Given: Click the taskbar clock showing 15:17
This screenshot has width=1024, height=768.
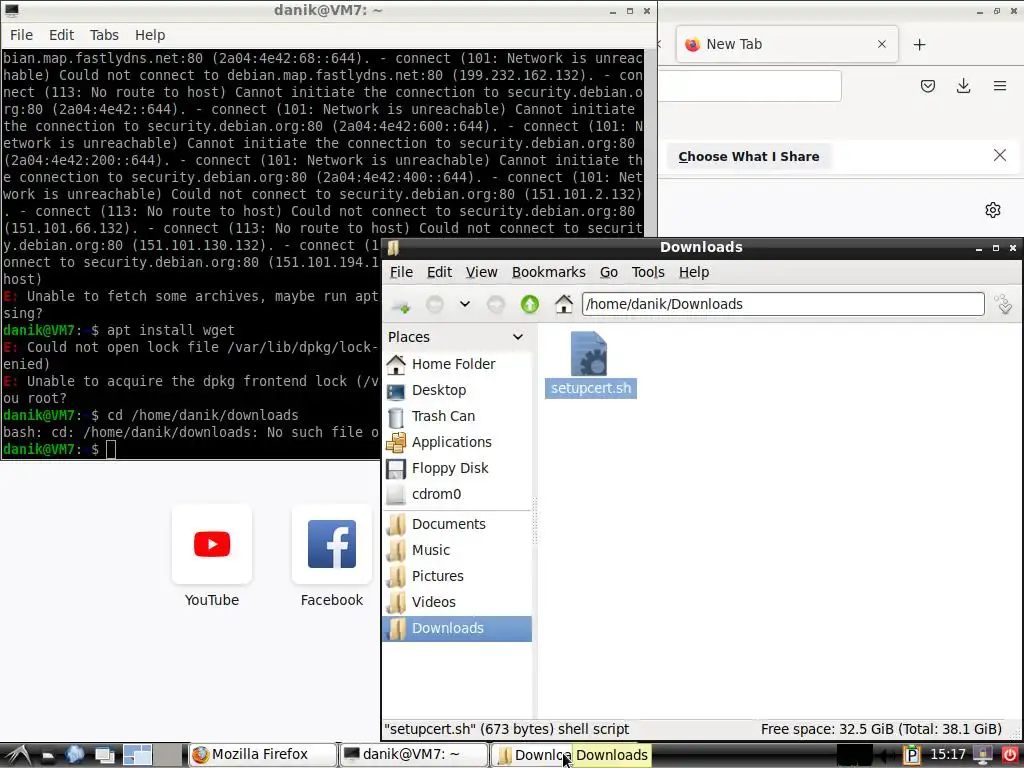Looking at the screenshot, I should 947,755.
